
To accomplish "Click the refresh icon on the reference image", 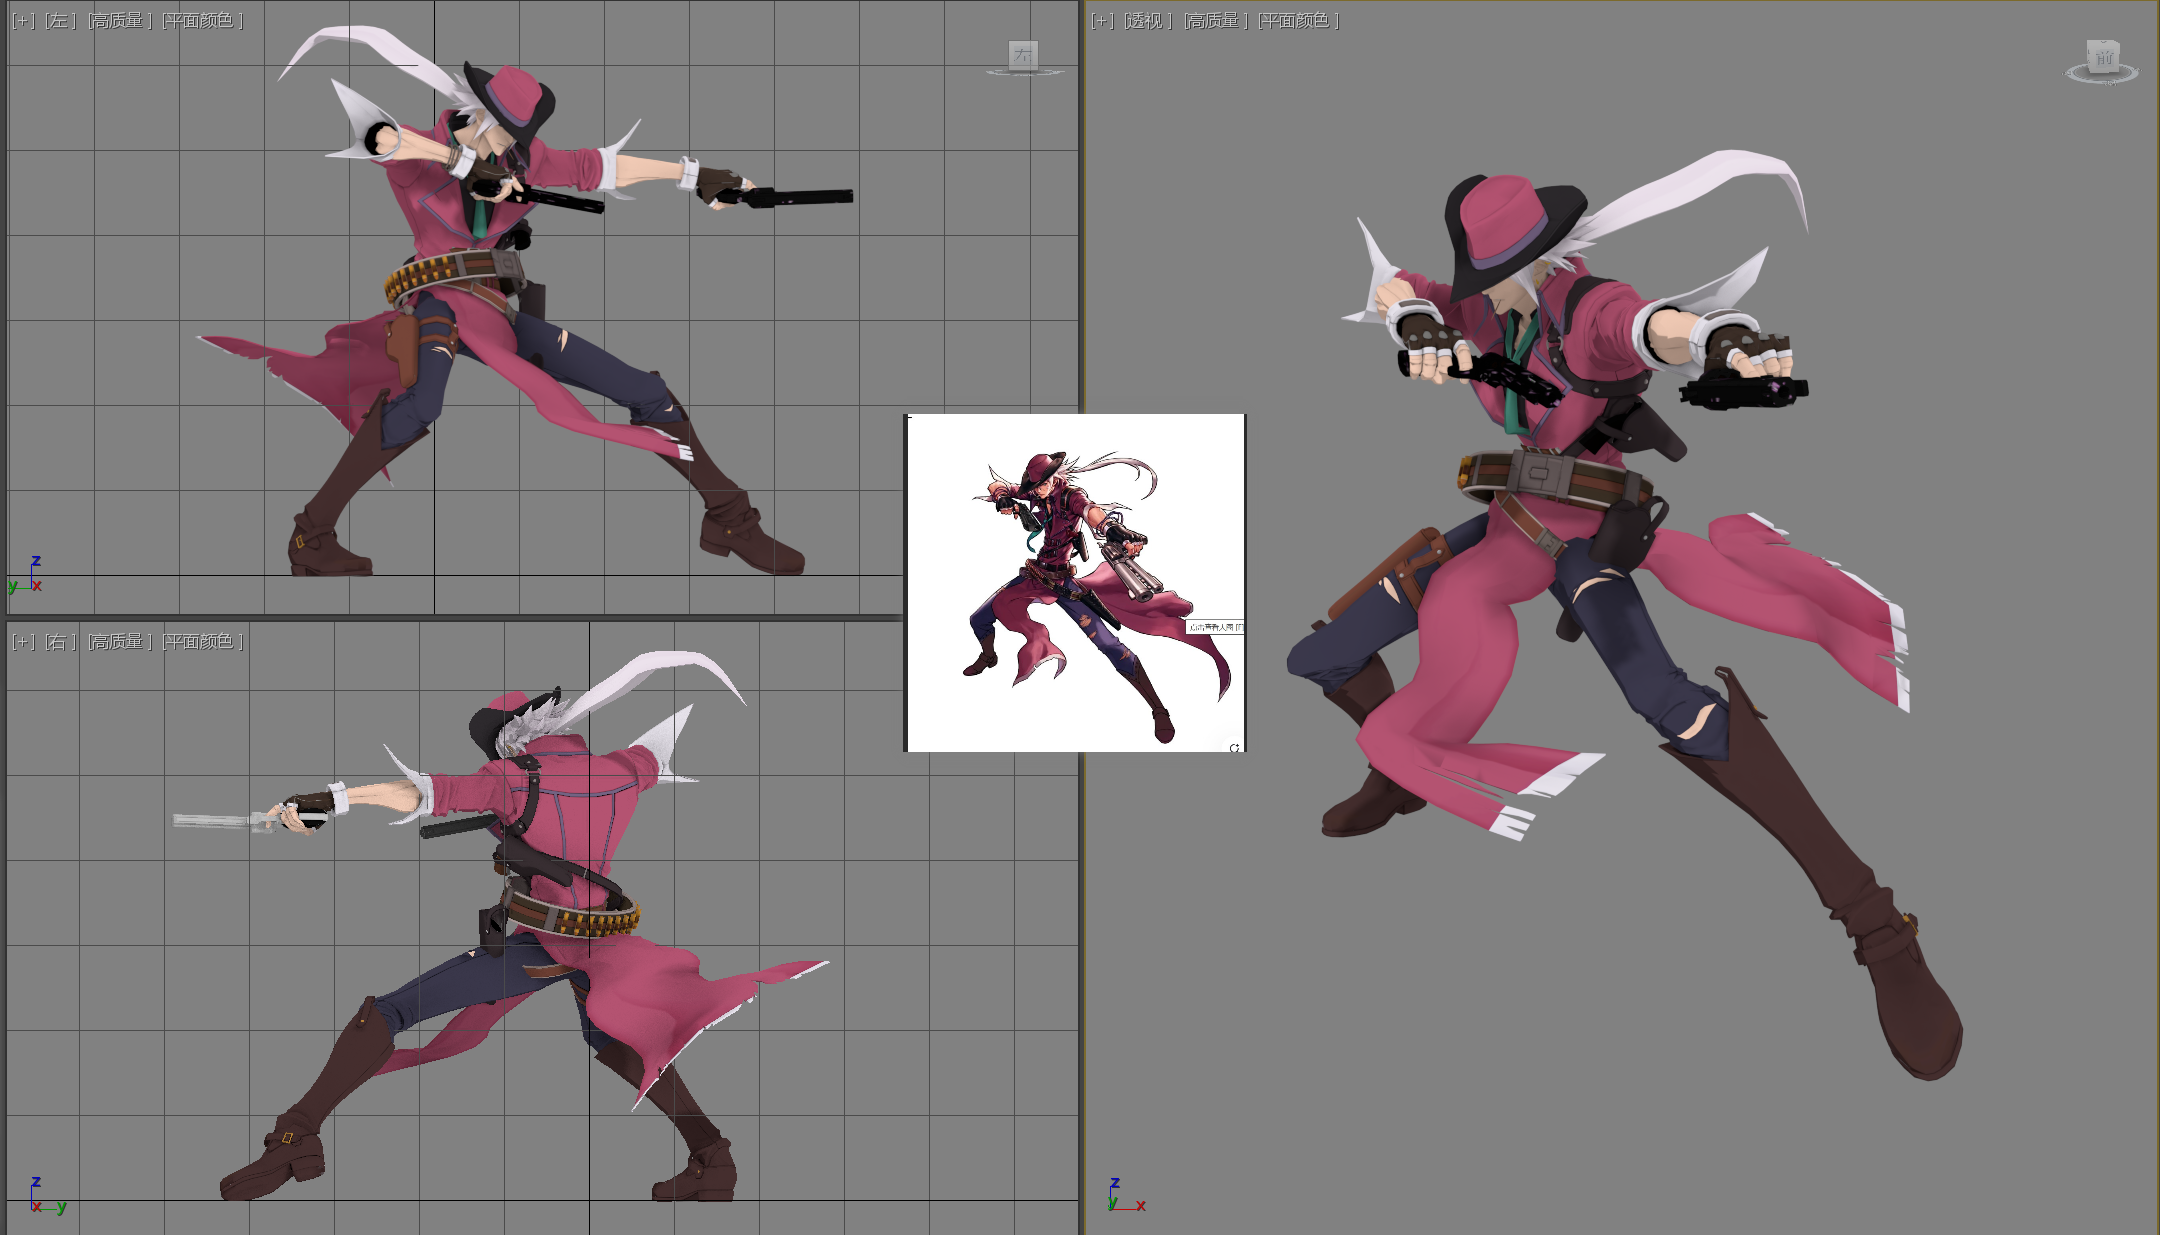I will [x=1234, y=747].
